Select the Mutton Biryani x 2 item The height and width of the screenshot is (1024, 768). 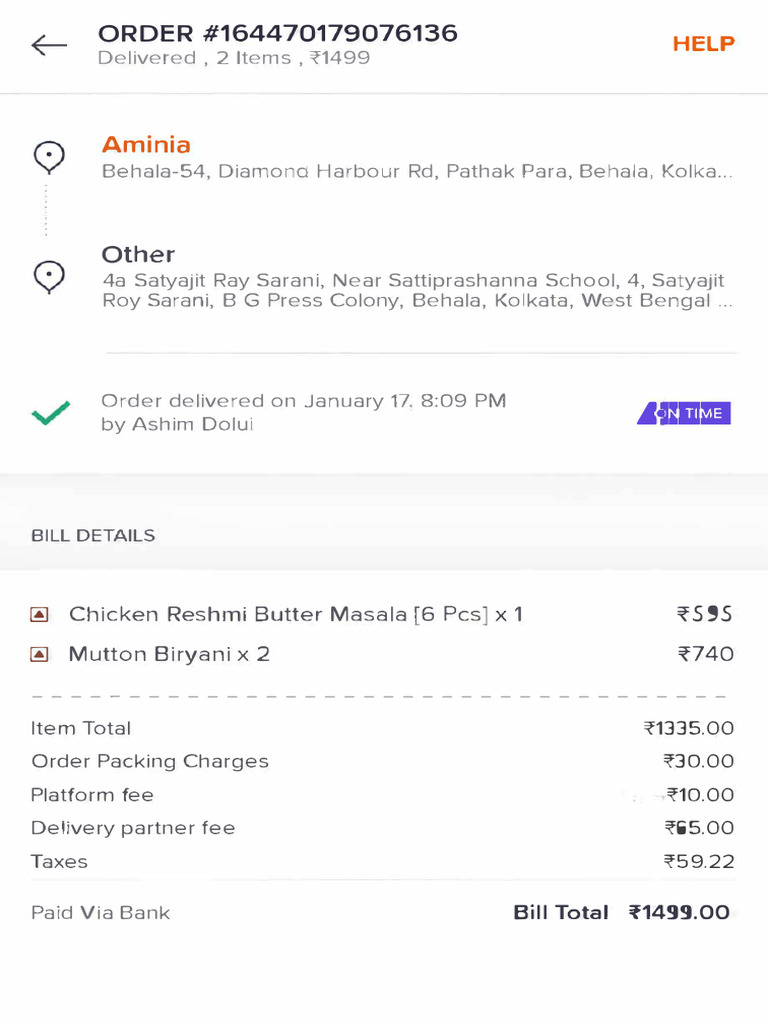169,655
